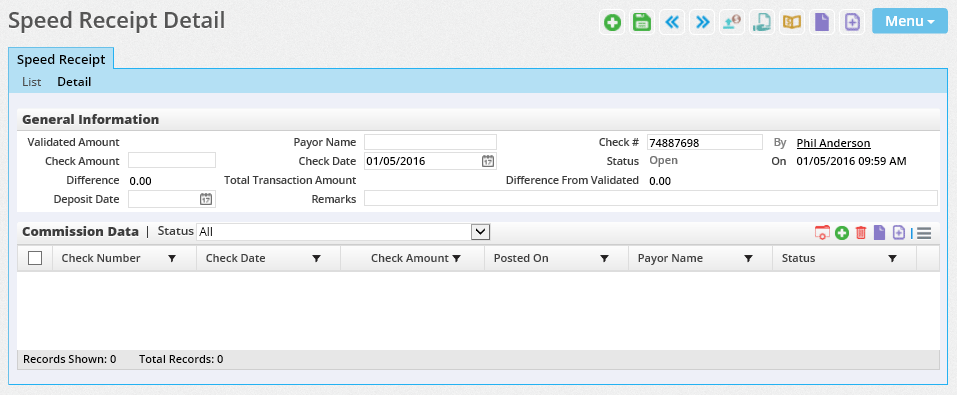The width and height of the screenshot is (957, 395).
Task: Toggle the select-all checkbox in grid header
Action: coord(35,258)
